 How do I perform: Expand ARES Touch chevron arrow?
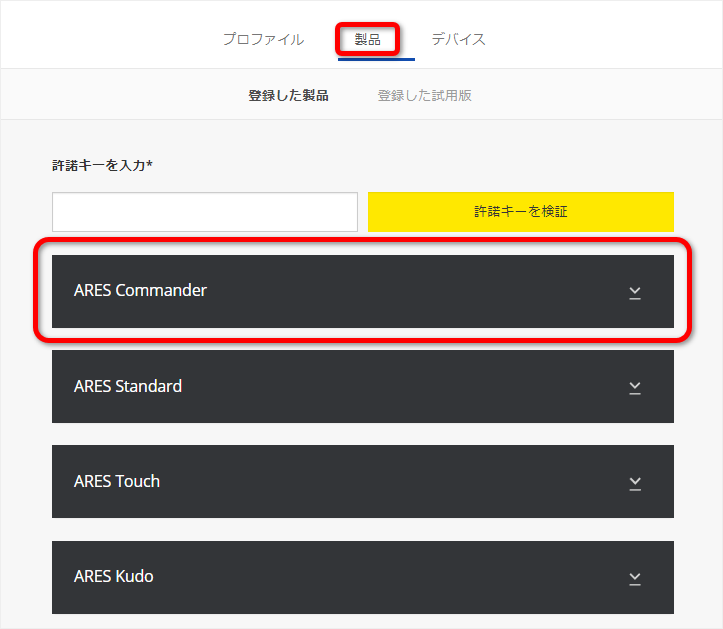pyautogui.click(x=635, y=483)
